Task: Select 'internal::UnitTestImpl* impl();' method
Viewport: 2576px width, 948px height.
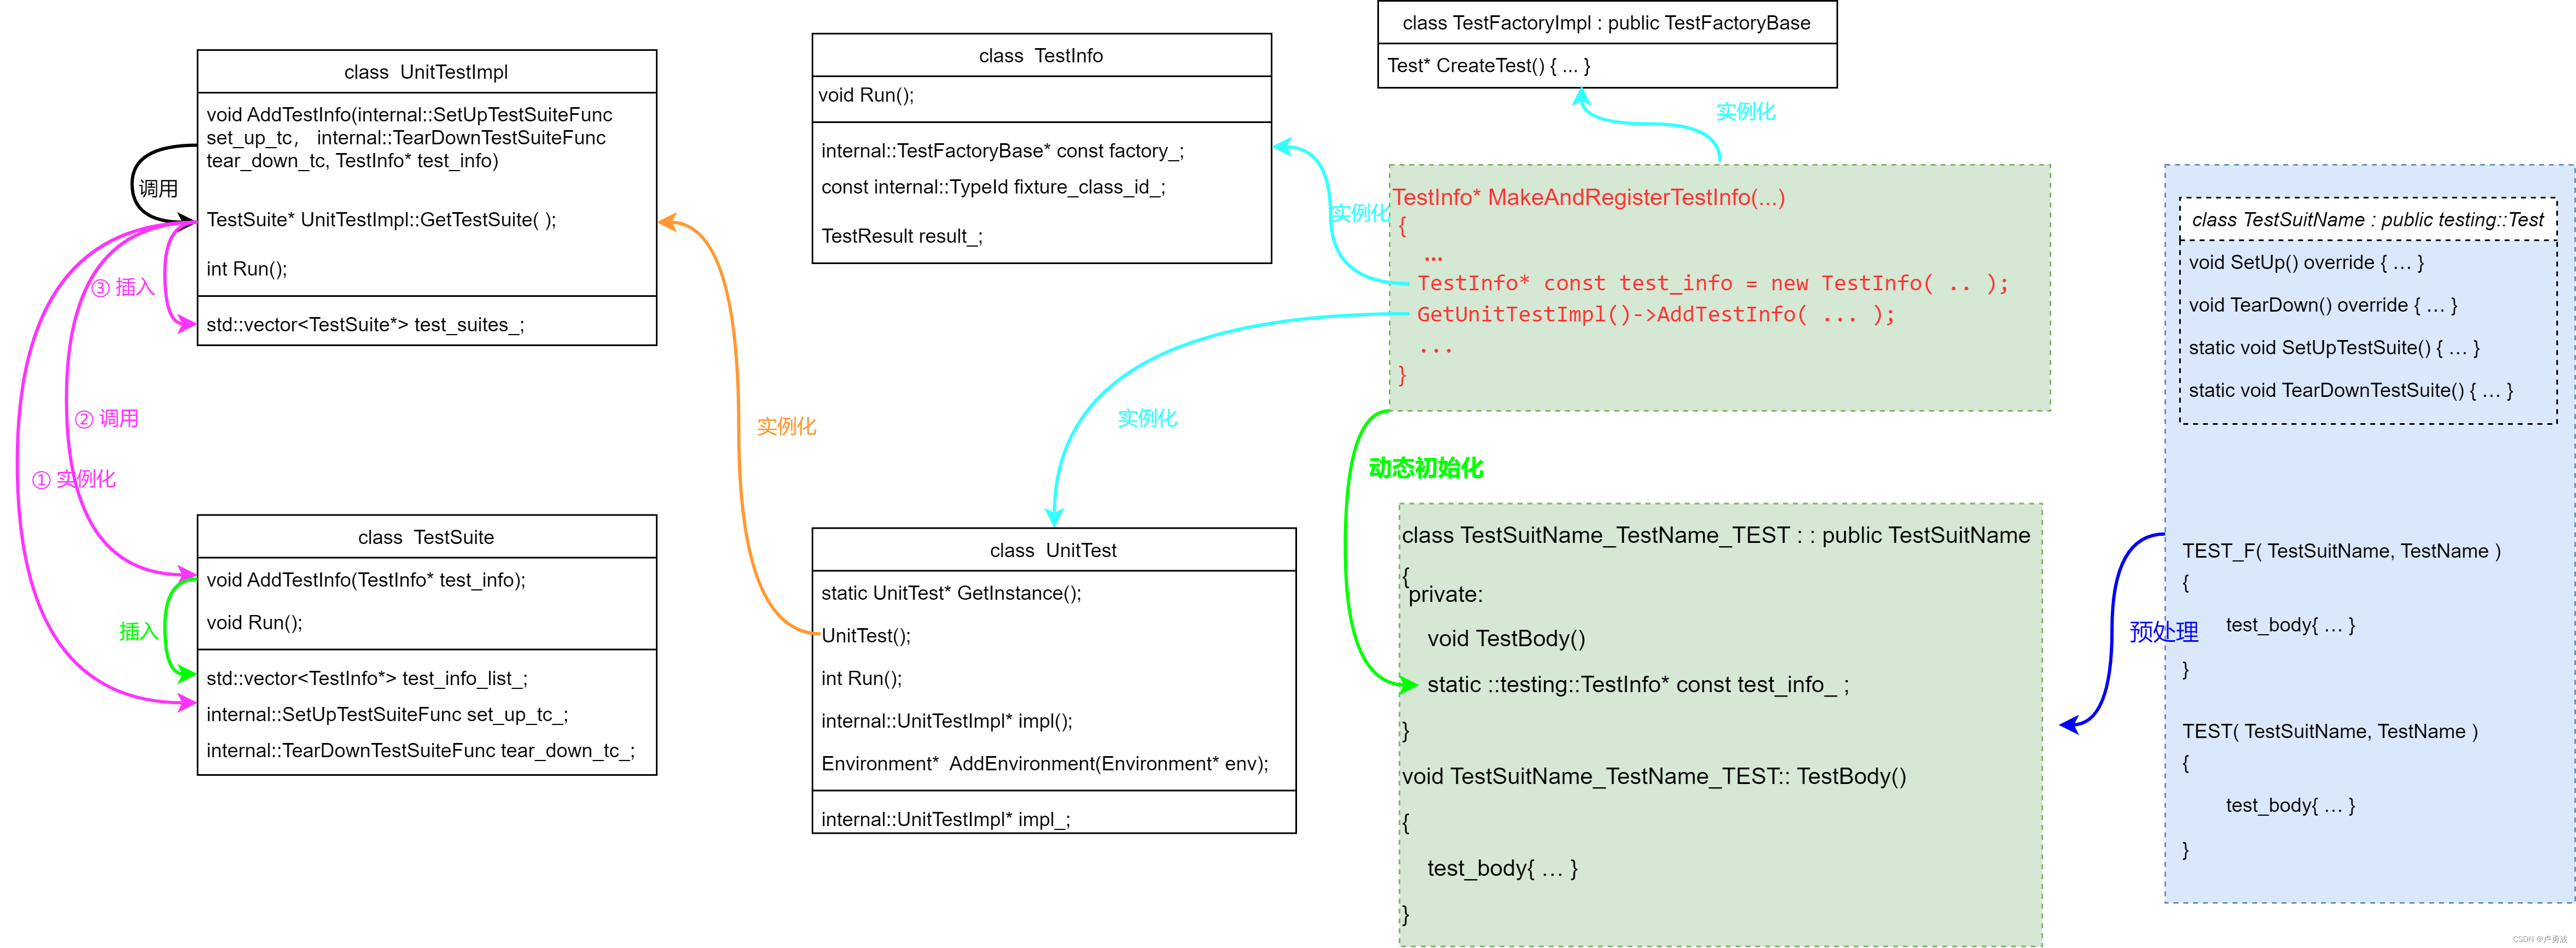Action: point(947,721)
